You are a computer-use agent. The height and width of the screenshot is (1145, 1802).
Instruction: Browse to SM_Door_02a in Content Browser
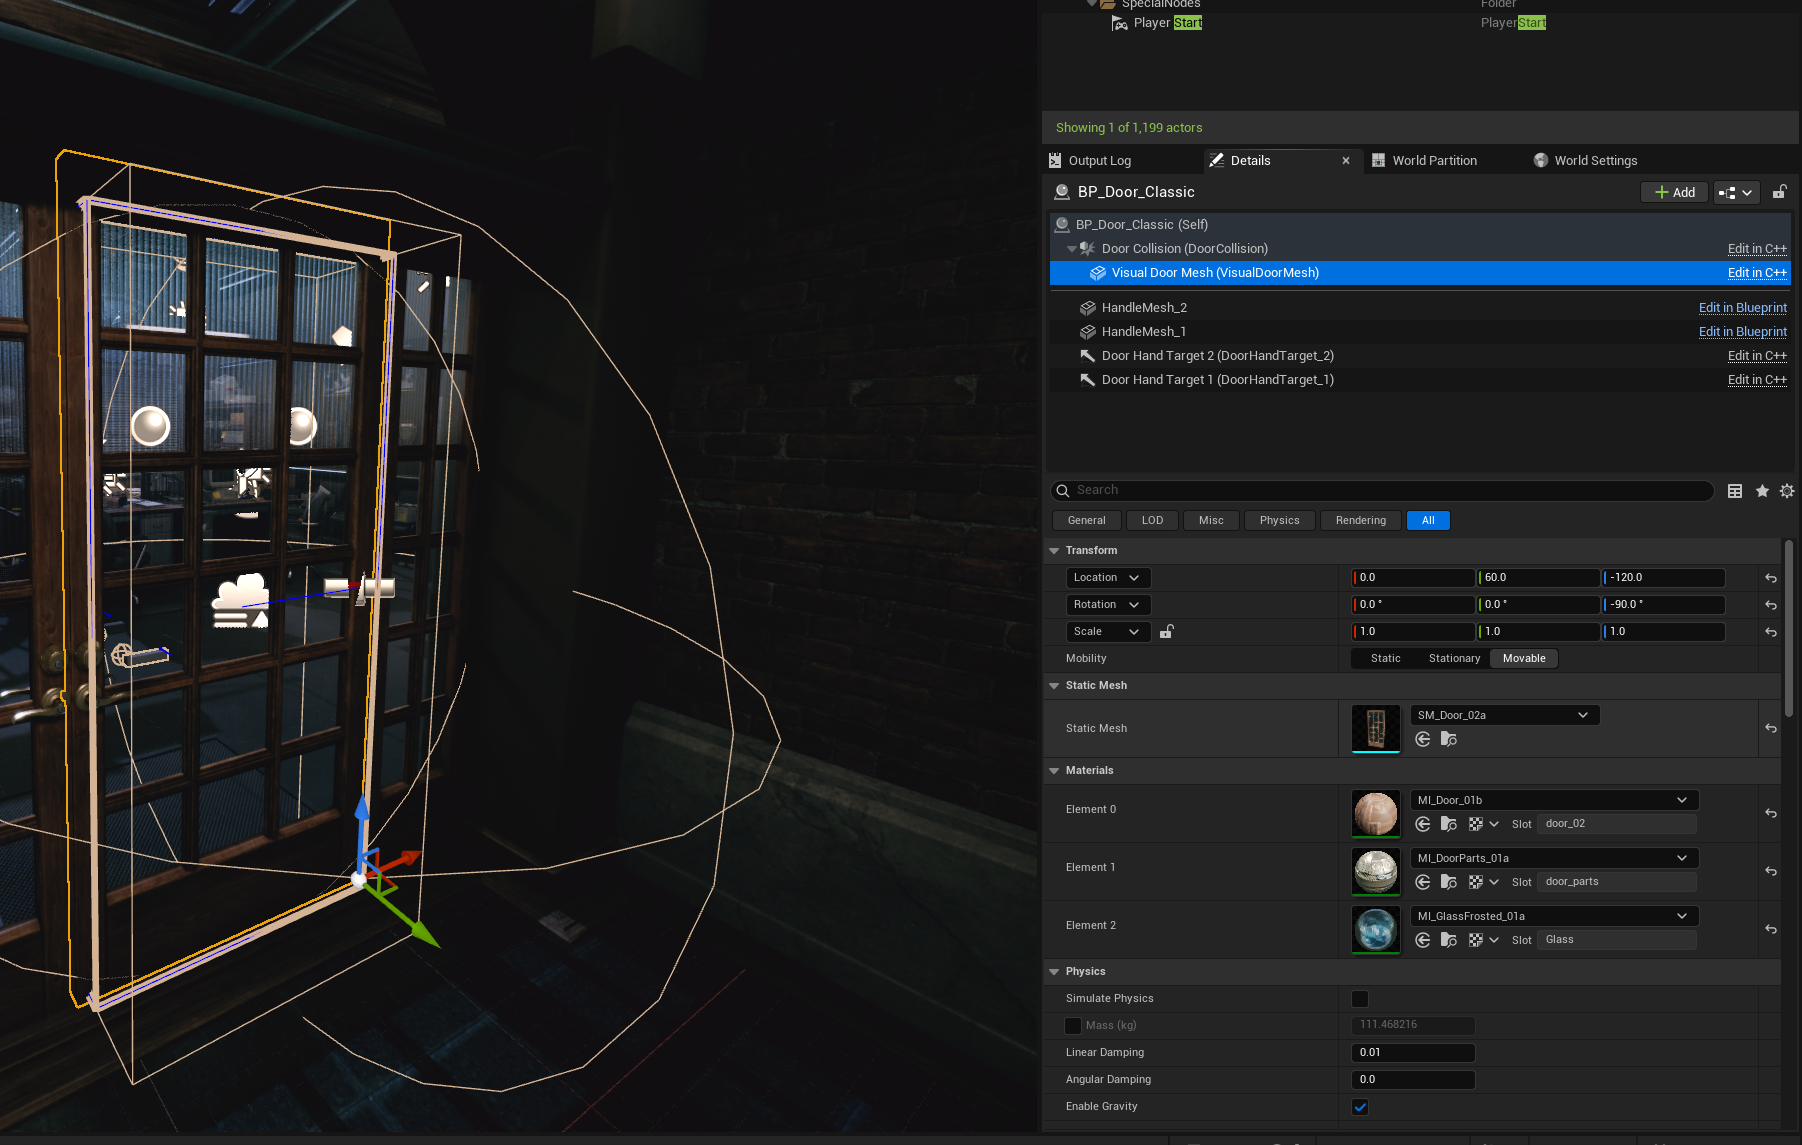point(1449,739)
